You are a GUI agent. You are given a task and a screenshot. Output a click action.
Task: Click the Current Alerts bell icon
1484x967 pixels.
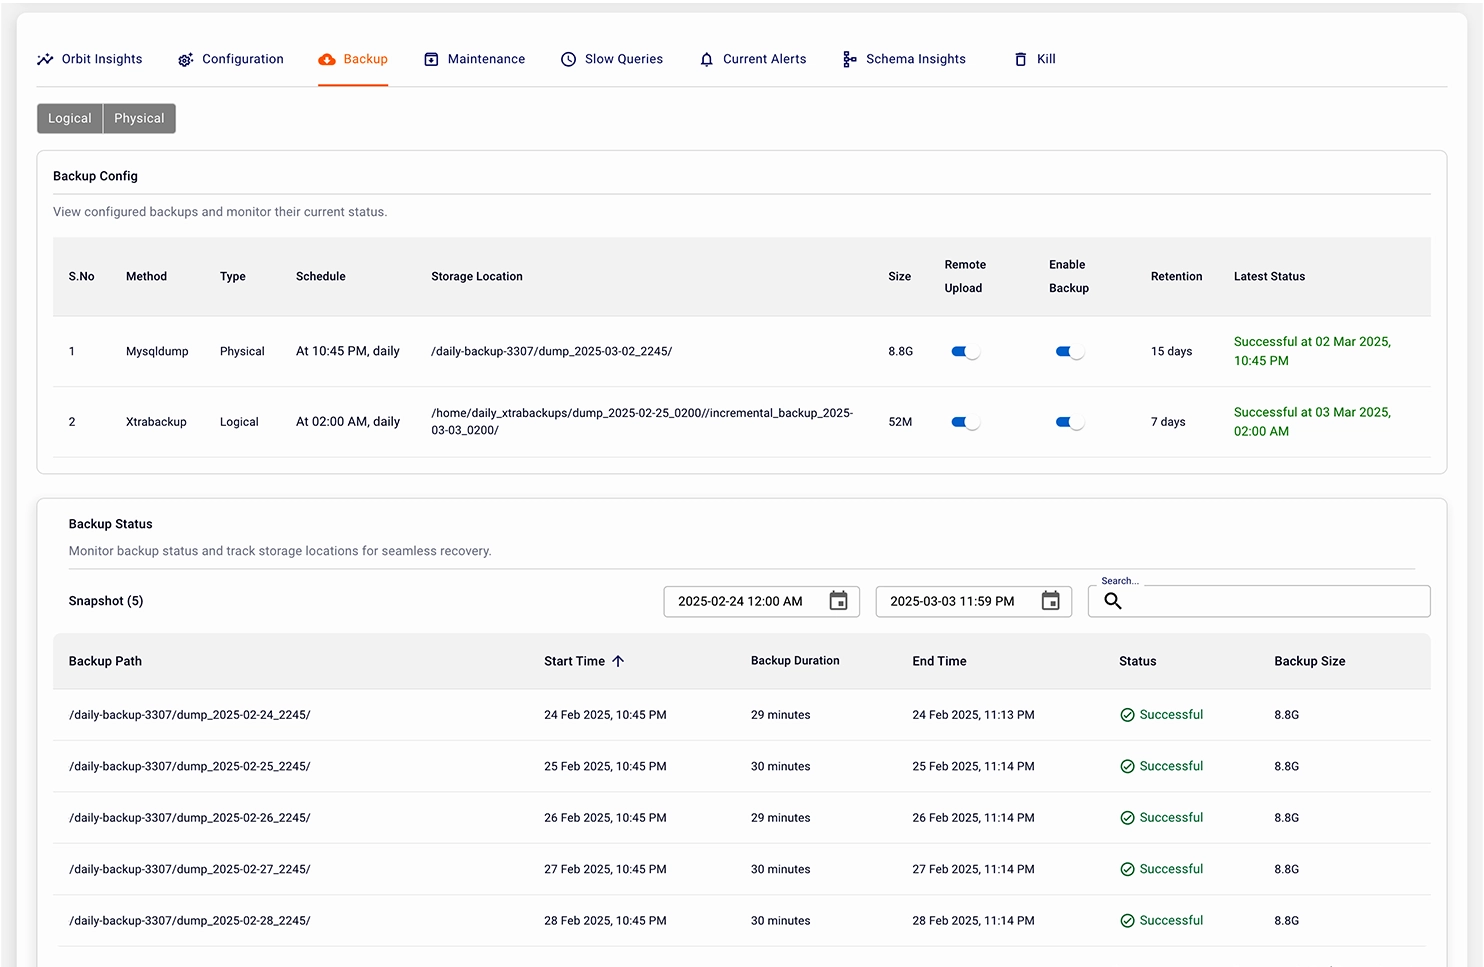[706, 60]
